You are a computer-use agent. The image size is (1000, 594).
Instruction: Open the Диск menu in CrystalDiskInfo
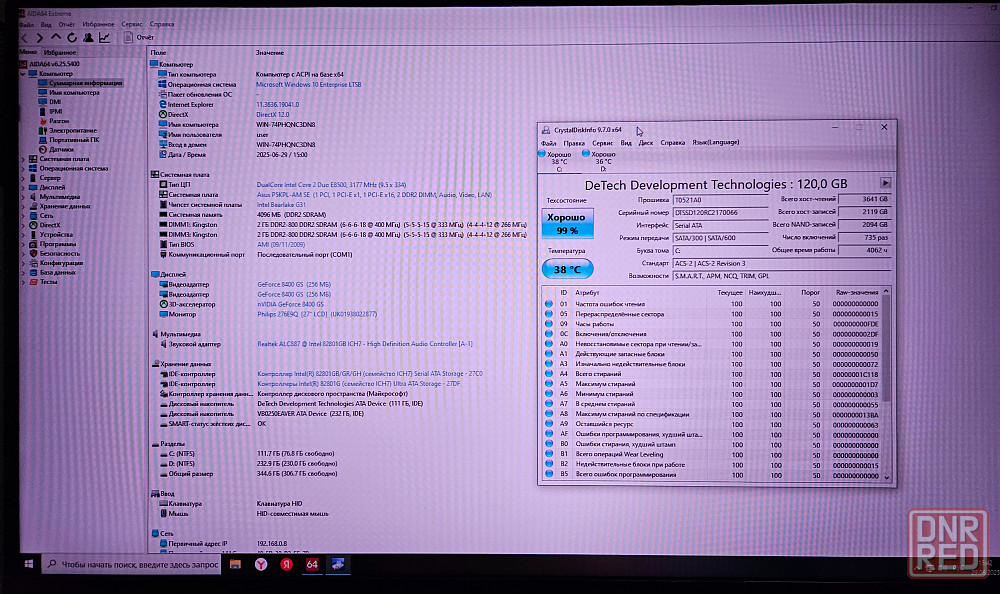(646, 143)
